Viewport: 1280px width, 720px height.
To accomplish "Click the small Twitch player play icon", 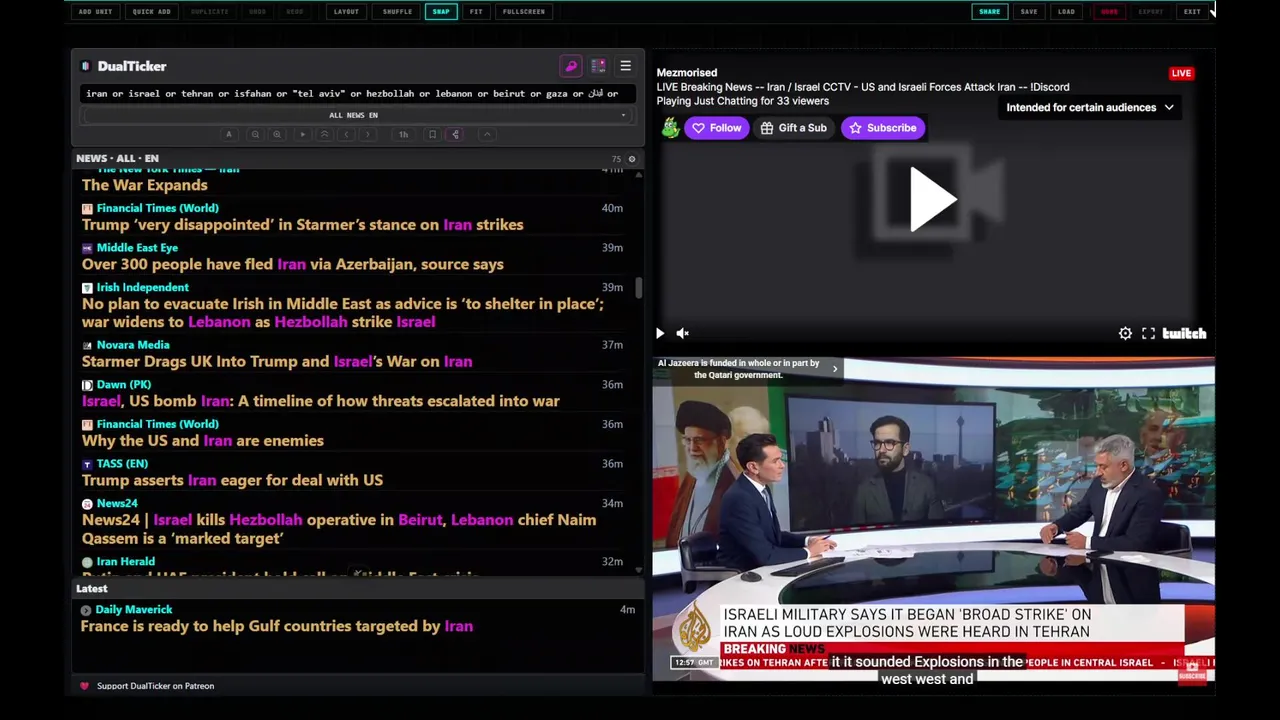I will 660,333.
